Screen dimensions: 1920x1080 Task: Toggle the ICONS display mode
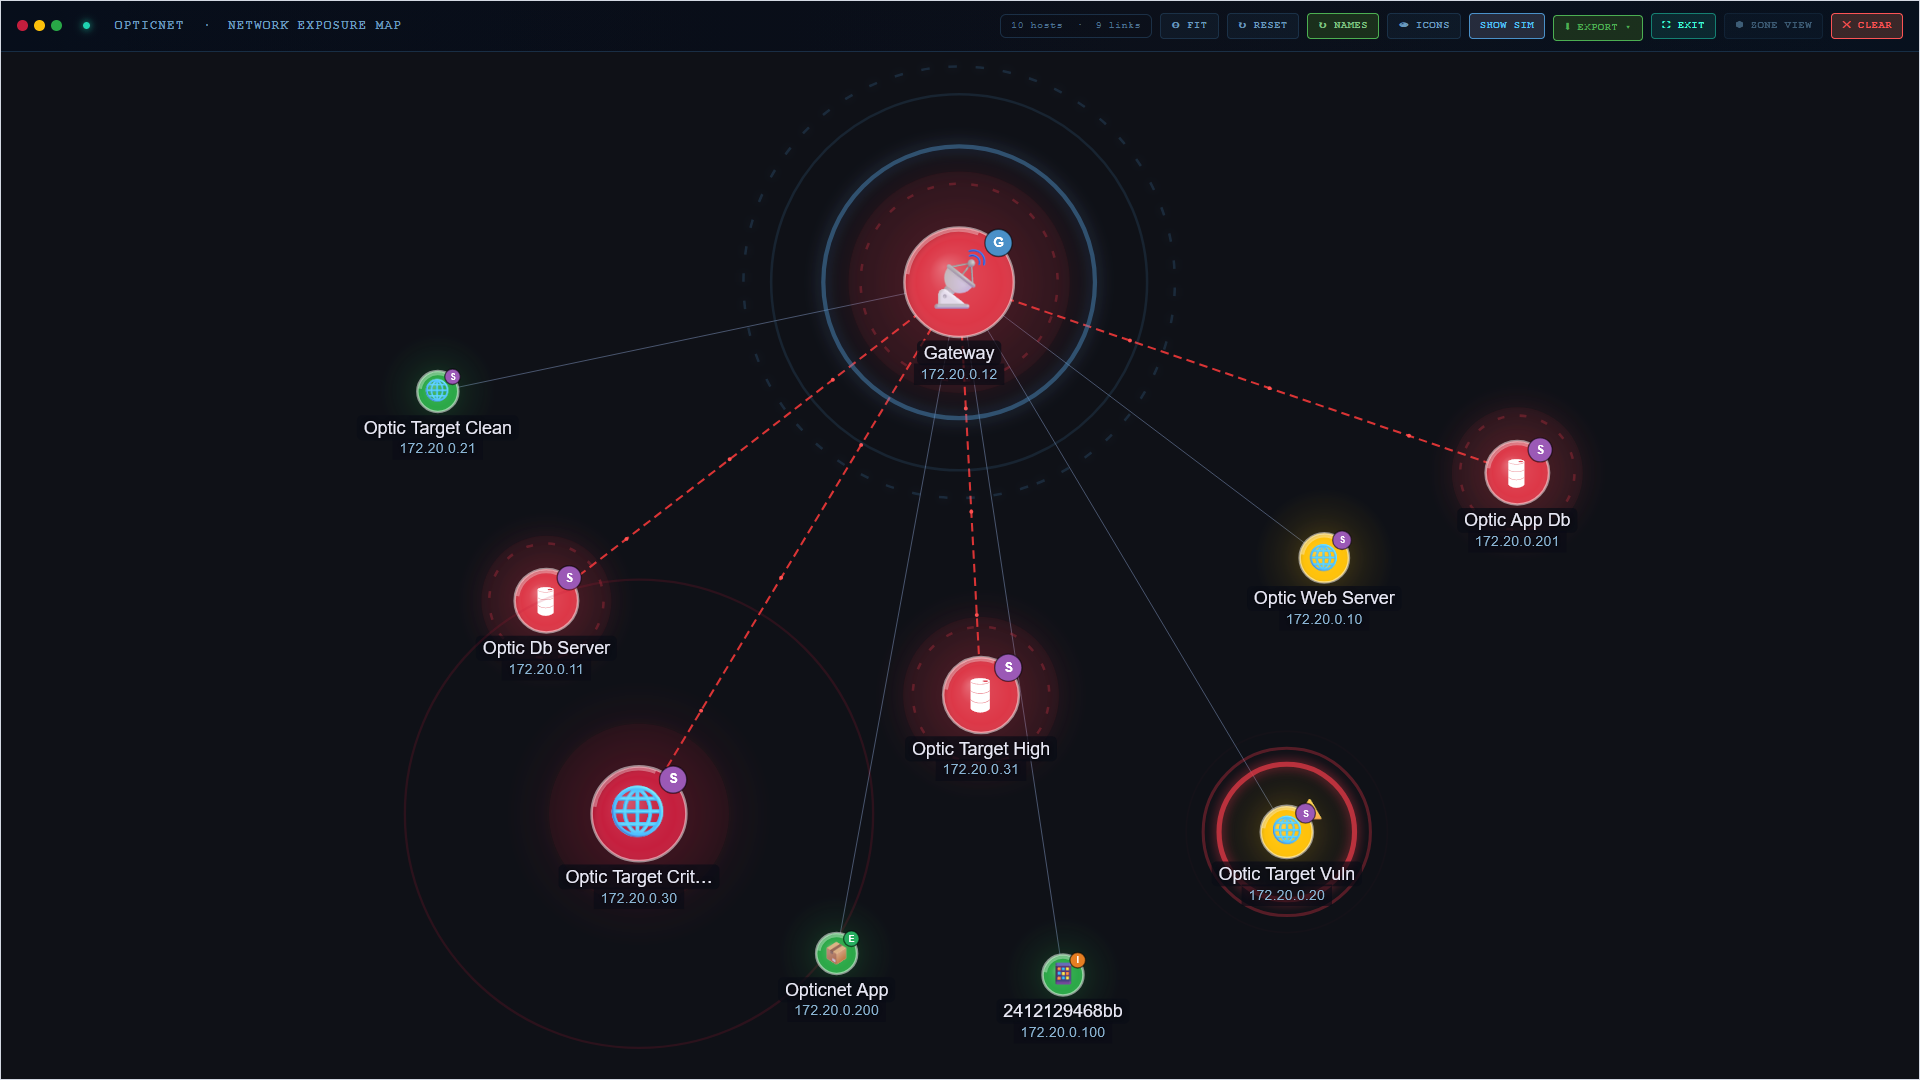point(1423,26)
